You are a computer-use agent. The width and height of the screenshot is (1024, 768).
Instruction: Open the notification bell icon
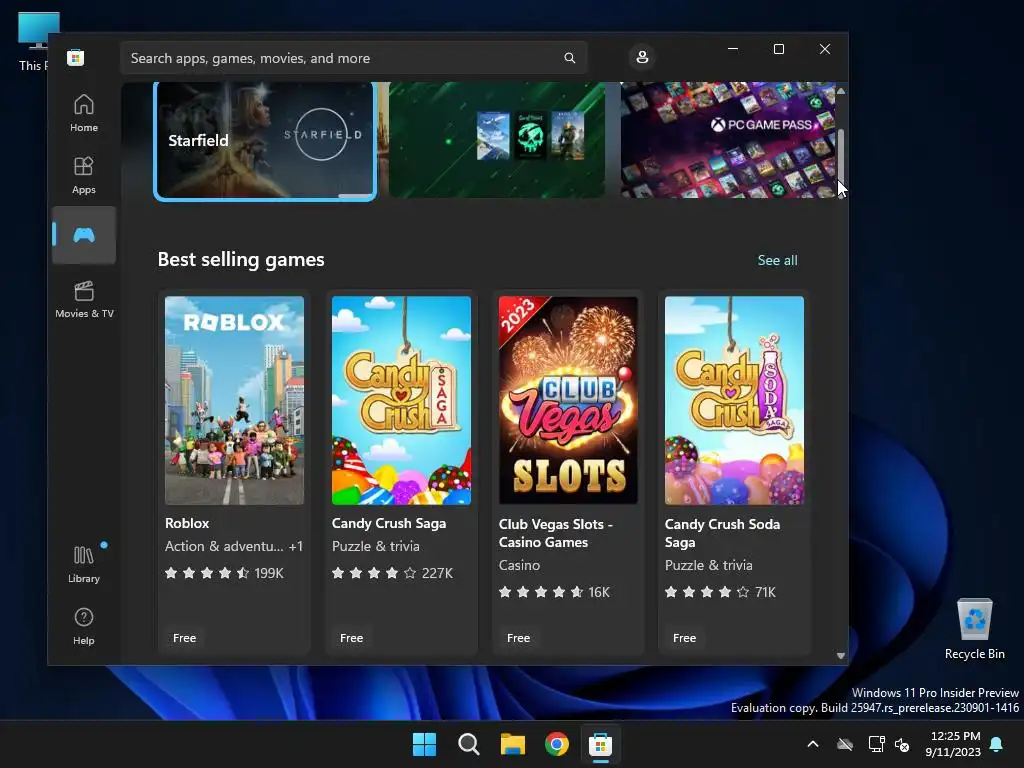[997, 744]
